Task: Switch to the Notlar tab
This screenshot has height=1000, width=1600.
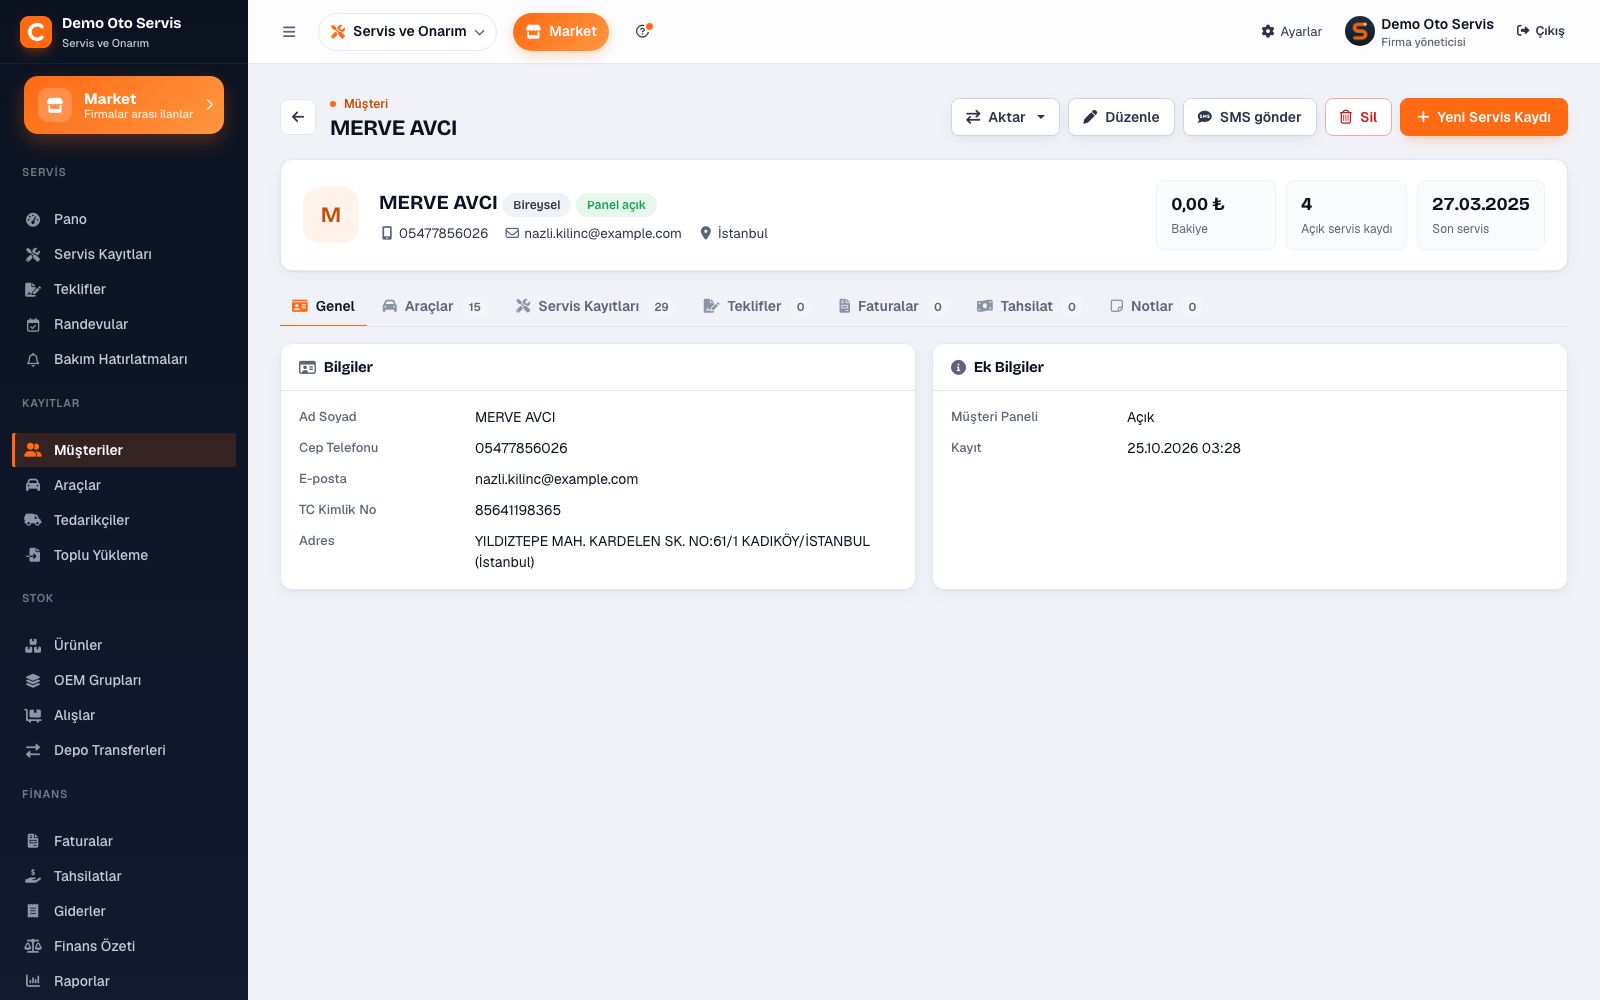Action: click(1153, 306)
